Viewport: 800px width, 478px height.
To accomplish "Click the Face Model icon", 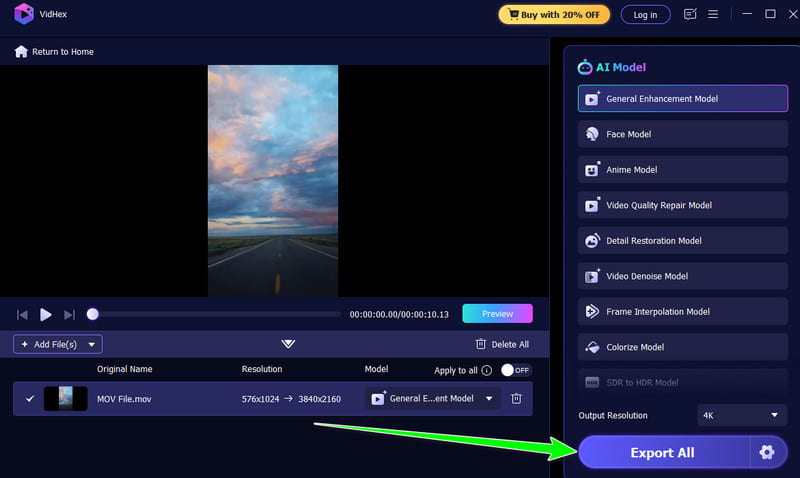I will (592, 134).
